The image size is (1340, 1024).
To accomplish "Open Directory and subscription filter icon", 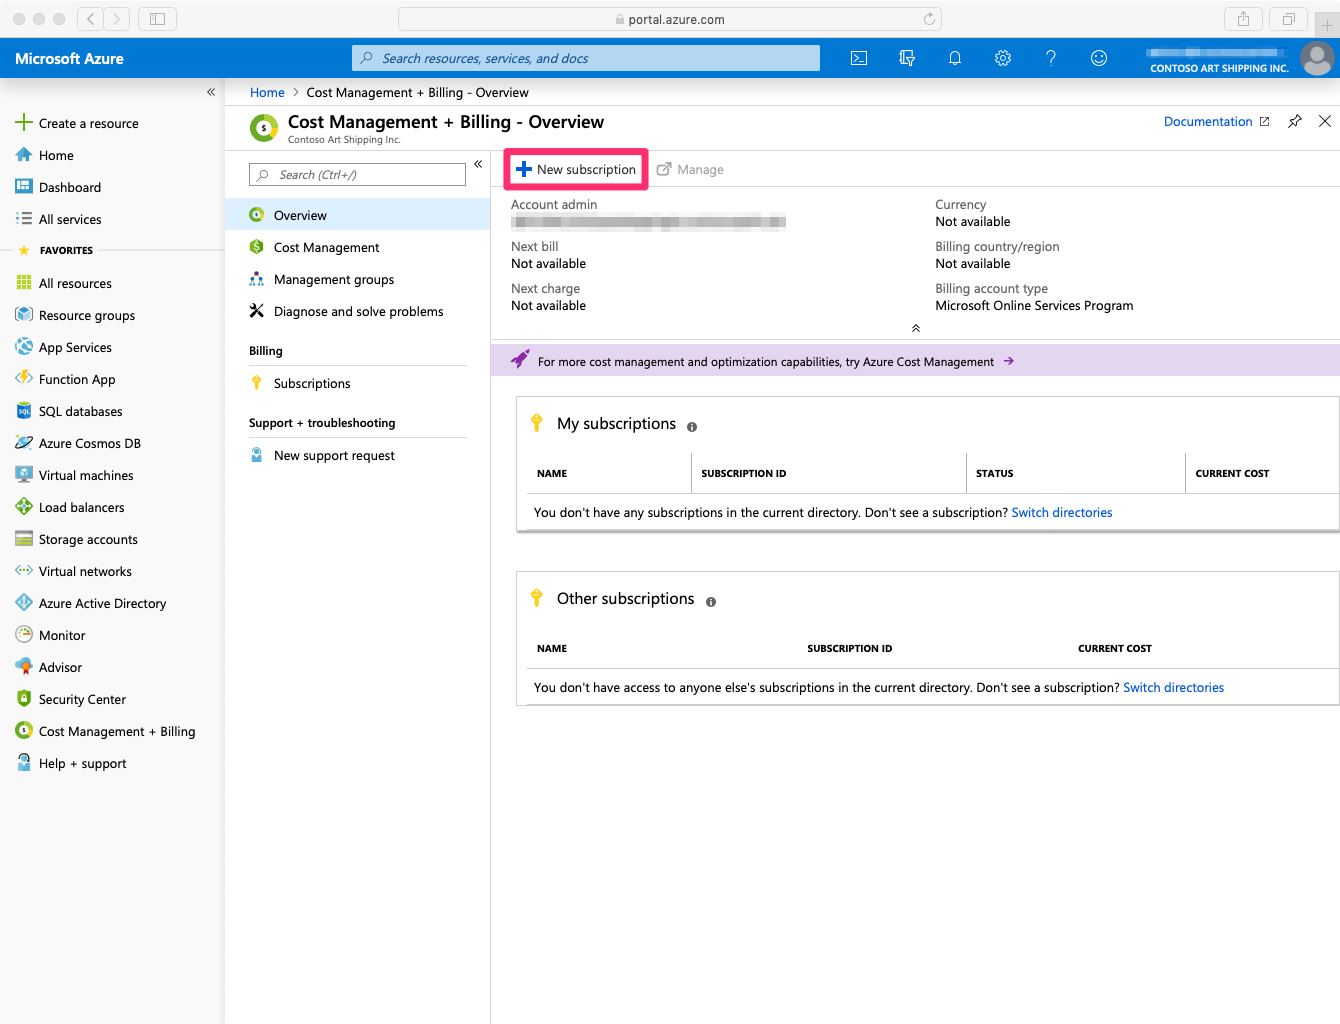I will (907, 58).
